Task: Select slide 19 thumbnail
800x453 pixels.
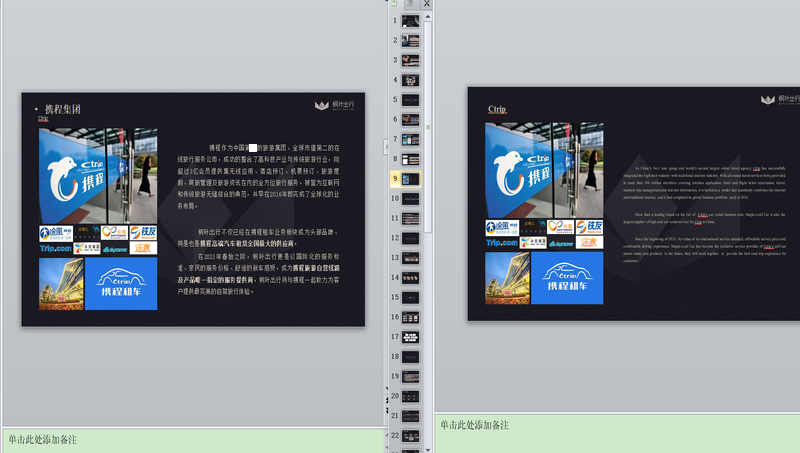Action: [410, 376]
